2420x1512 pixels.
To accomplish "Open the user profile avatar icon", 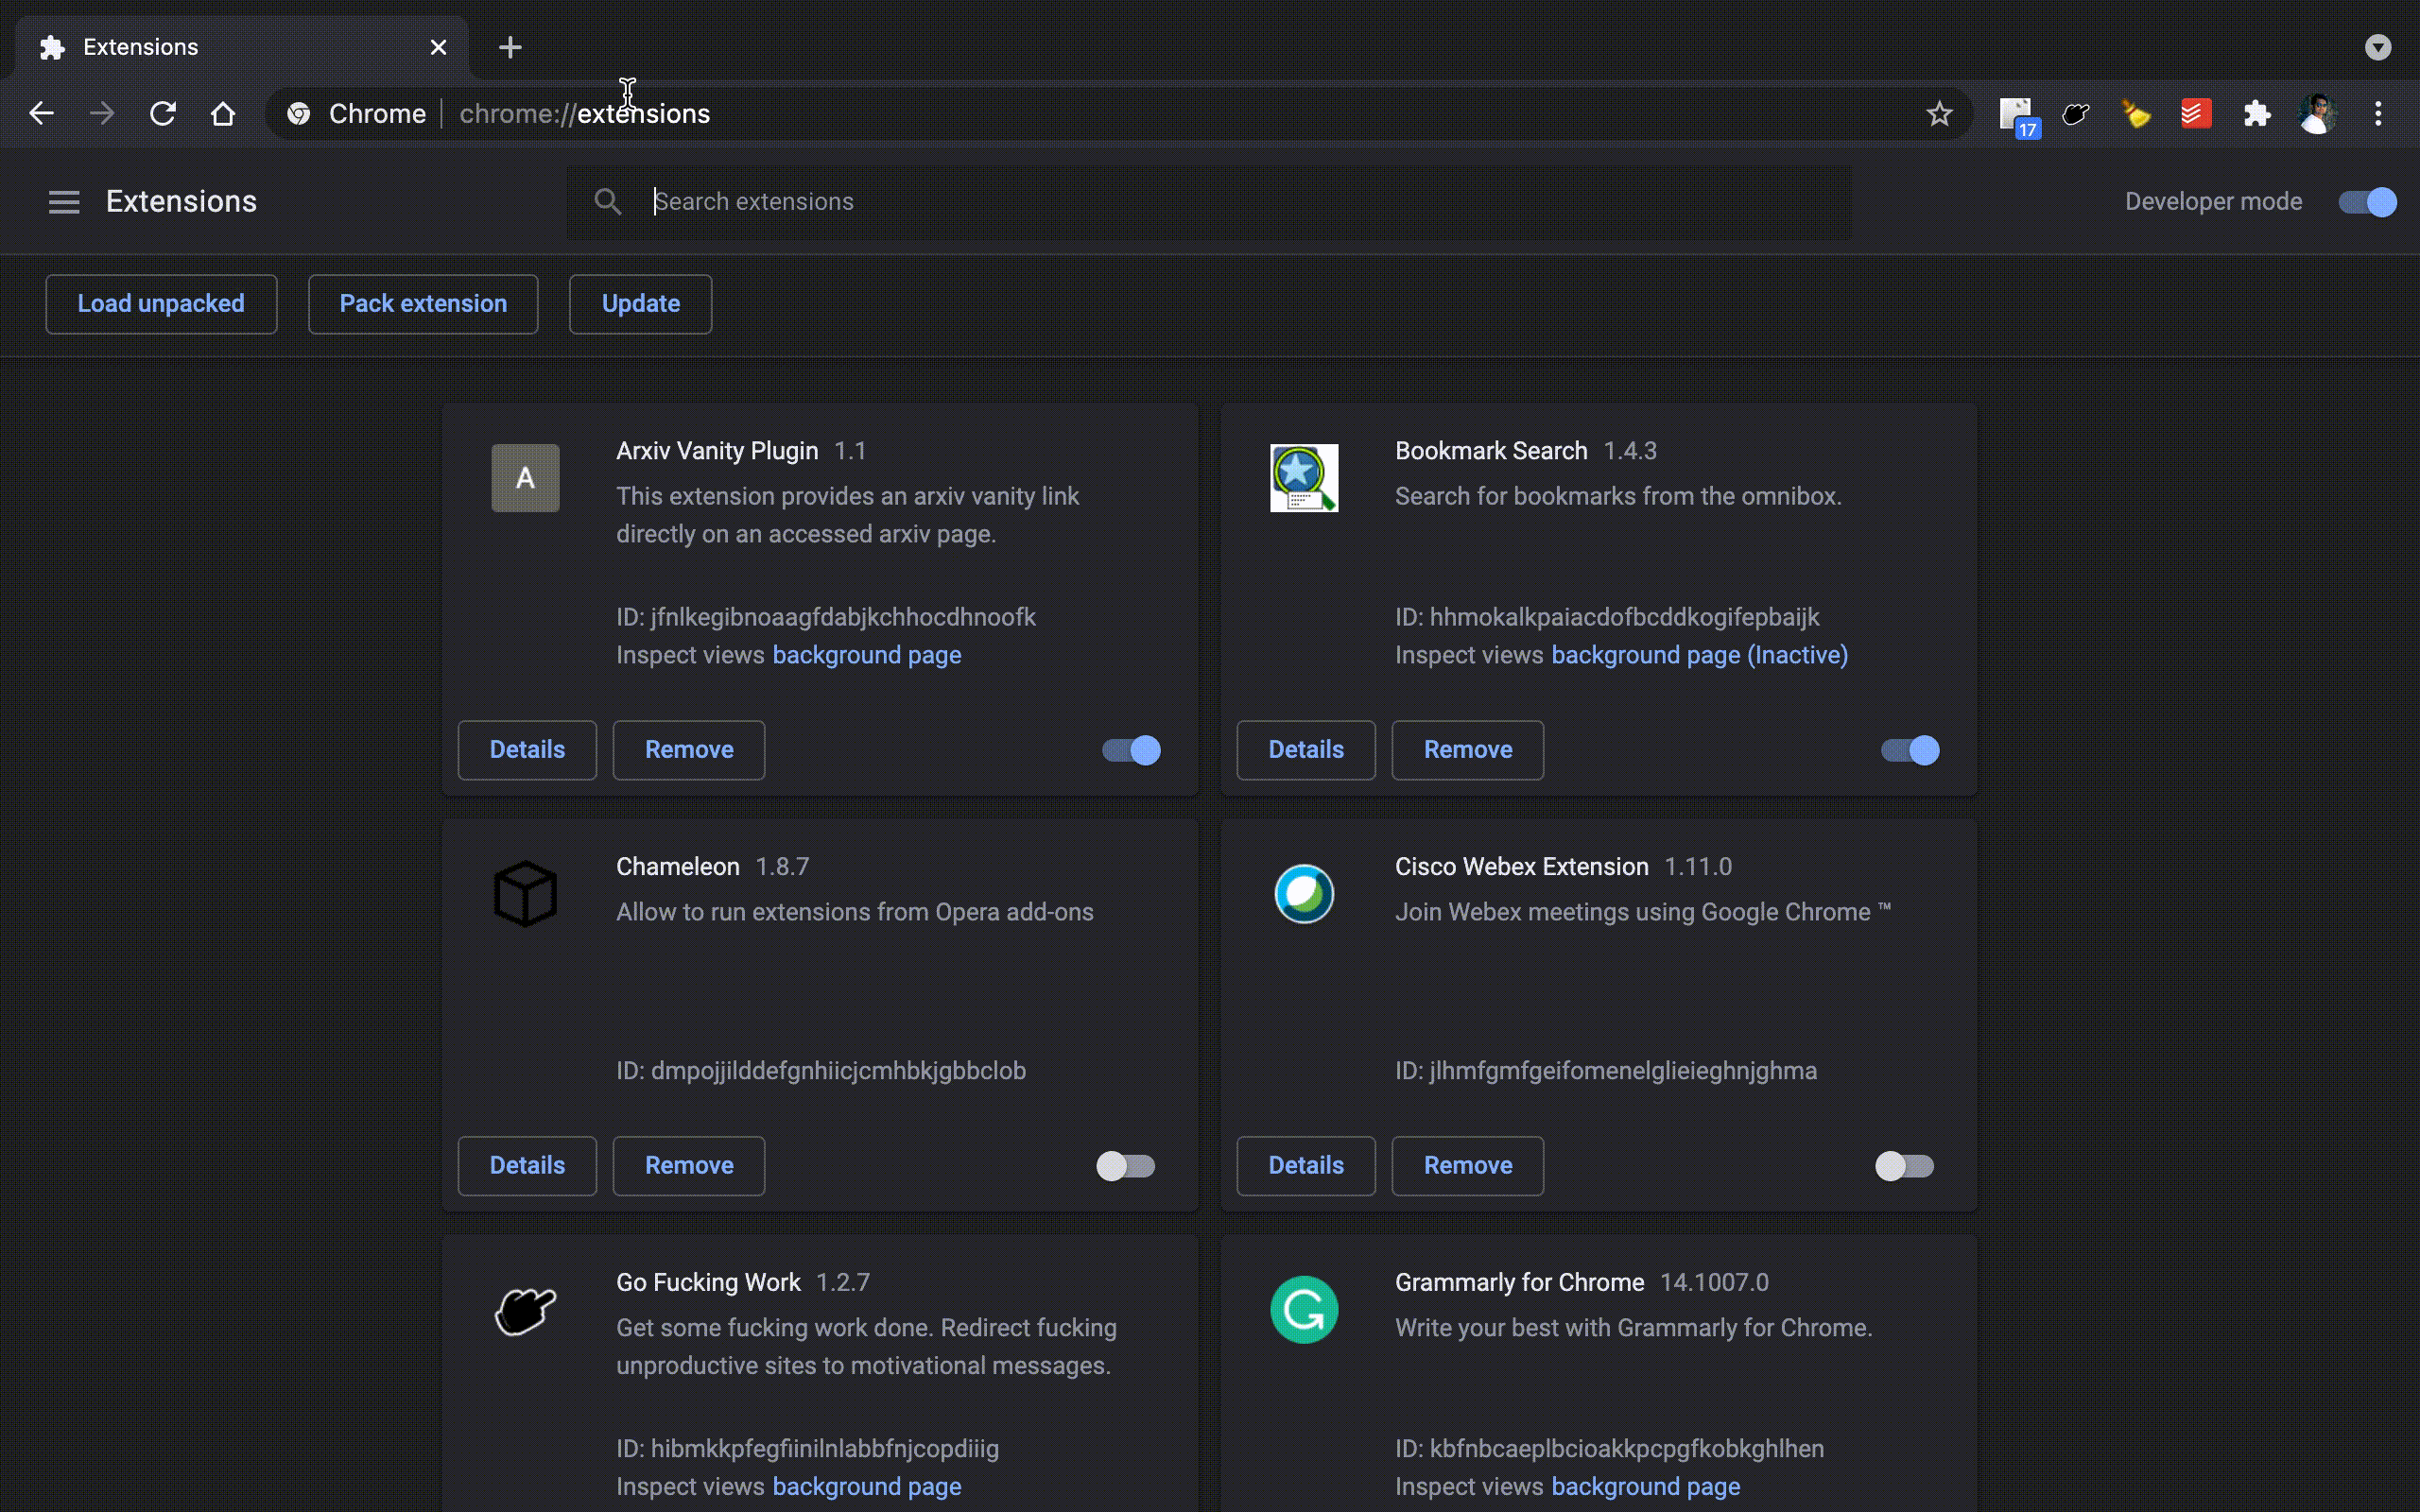I will point(2317,114).
